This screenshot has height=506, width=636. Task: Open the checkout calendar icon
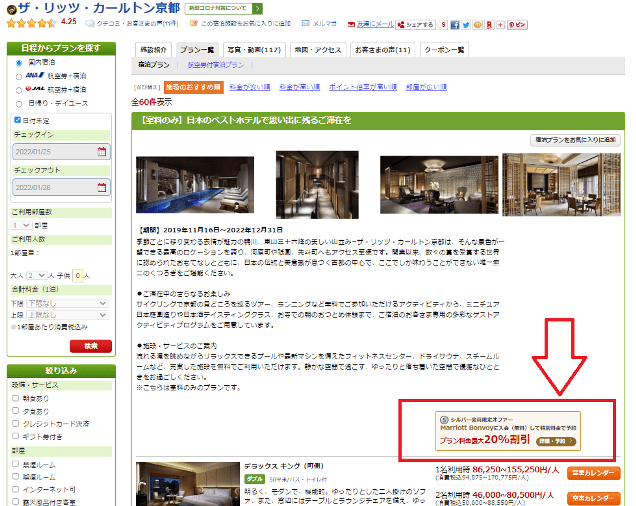pyautogui.click(x=101, y=187)
